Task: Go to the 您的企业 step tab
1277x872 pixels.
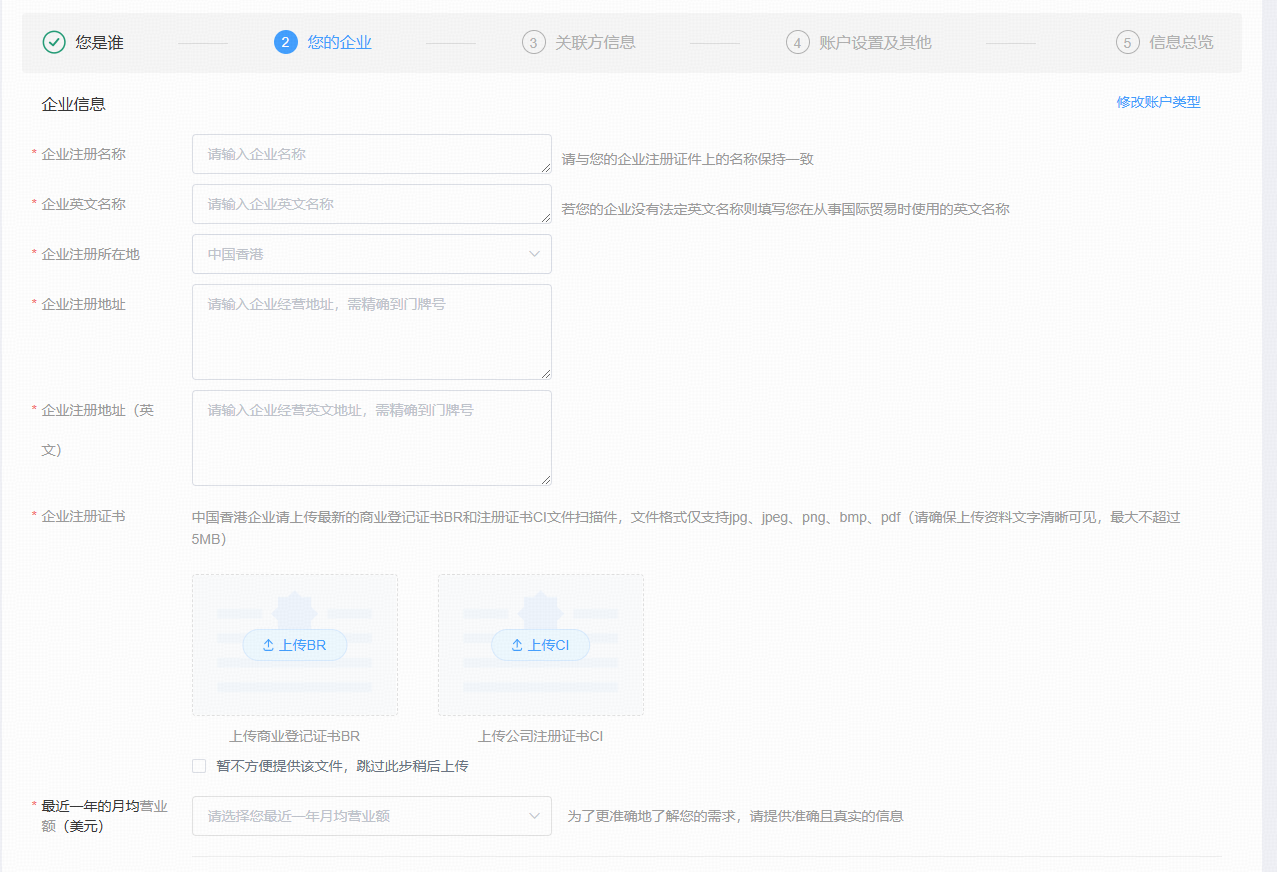Action: tap(339, 42)
